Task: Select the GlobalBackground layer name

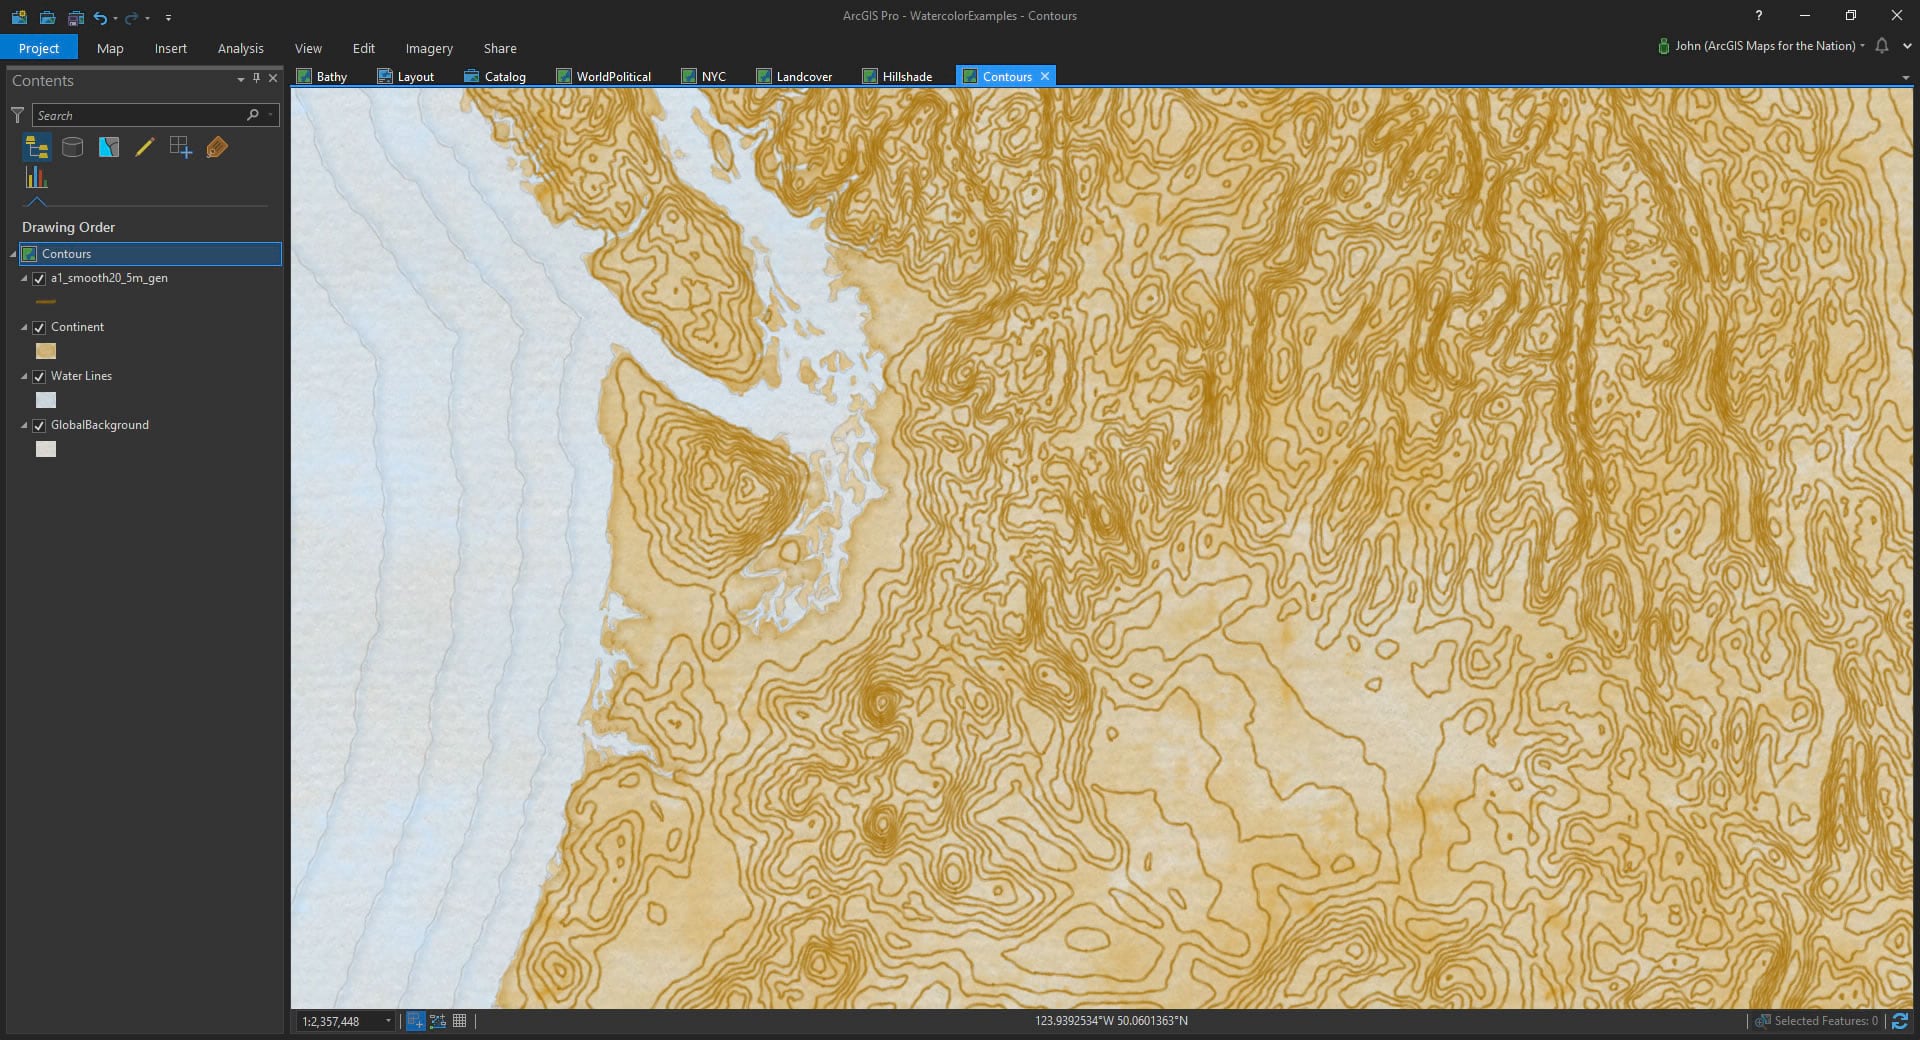Action: pos(100,425)
